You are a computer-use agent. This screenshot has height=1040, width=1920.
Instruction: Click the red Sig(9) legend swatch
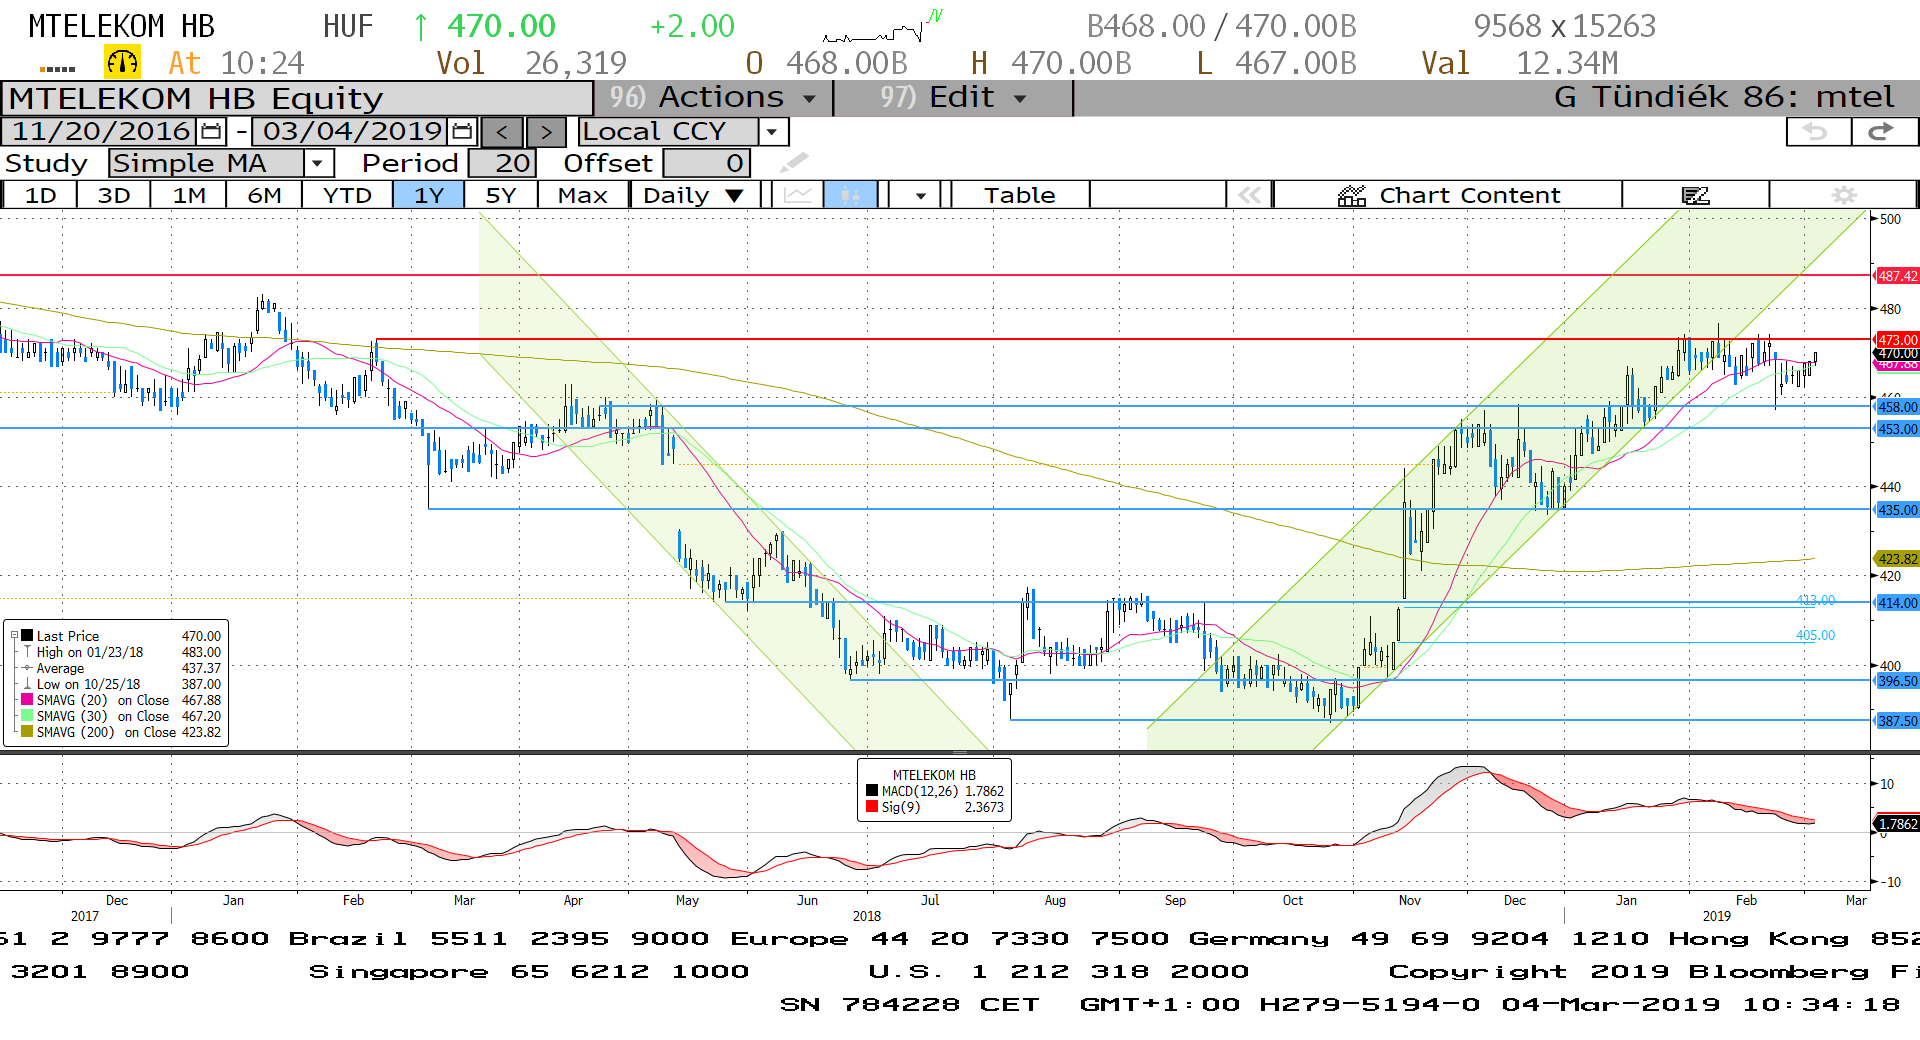(x=872, y=807)
